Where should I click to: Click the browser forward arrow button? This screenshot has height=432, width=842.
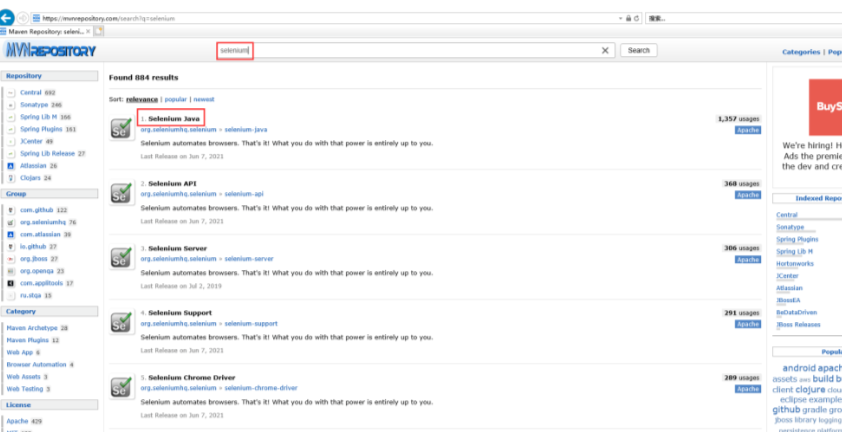23,18
